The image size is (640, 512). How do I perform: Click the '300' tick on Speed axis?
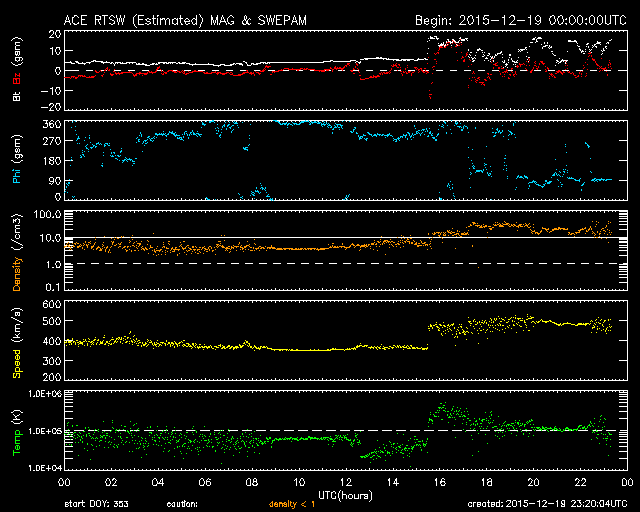pyautogui.click(x=52, y=361)
